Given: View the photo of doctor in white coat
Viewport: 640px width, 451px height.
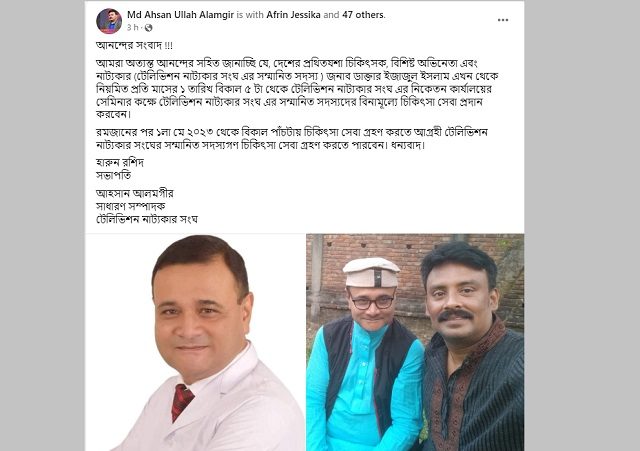Looking at the screenshot, I should (x=195, y=342).
